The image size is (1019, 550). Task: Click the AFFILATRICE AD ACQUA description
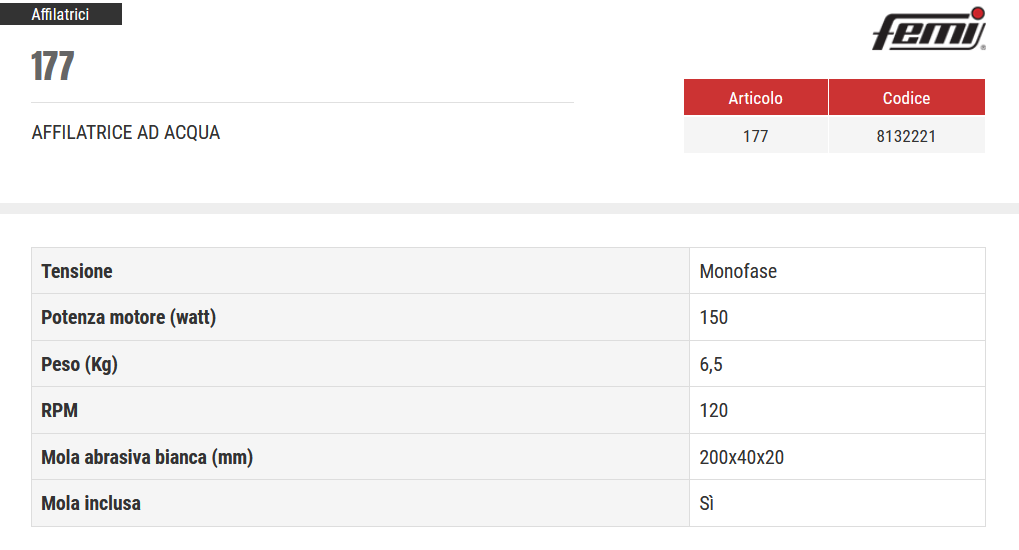126,133
